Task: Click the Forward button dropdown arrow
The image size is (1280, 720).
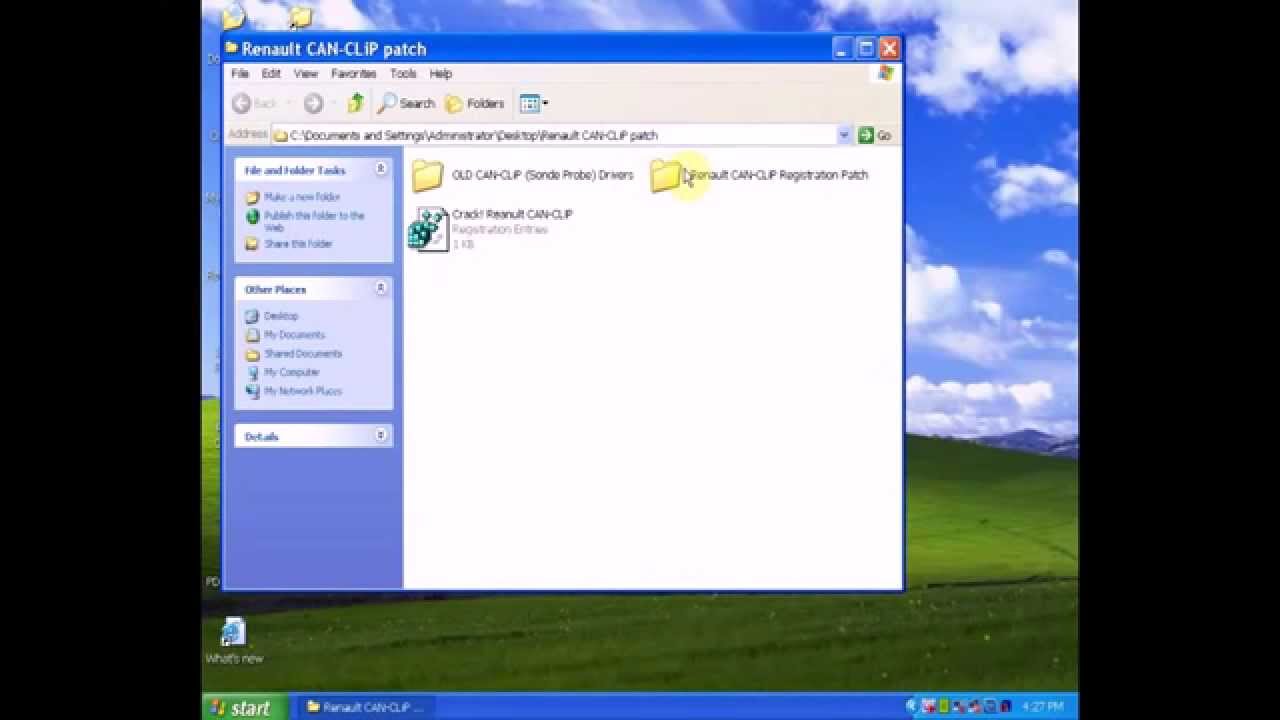Action: click(332, 103)
